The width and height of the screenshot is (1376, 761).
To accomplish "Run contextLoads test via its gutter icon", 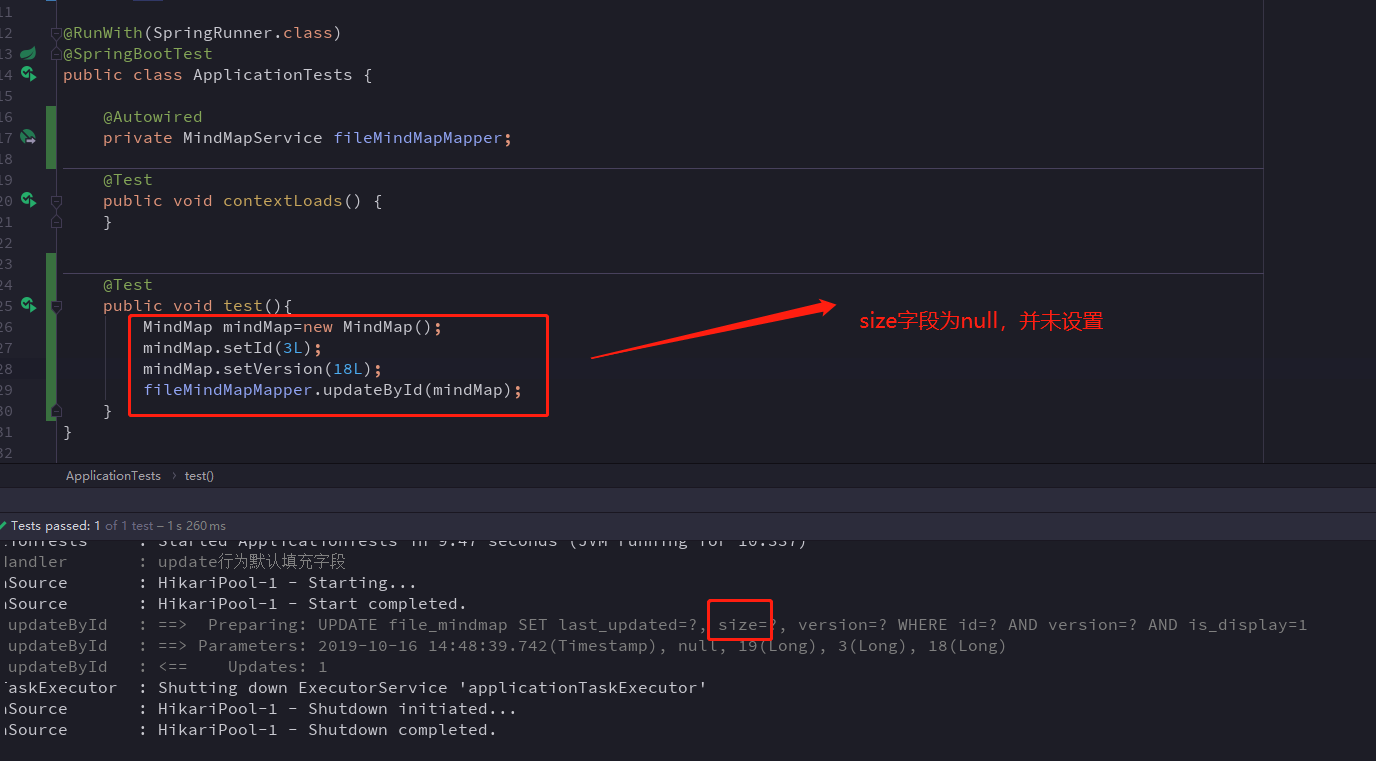I will coord(28,200).
